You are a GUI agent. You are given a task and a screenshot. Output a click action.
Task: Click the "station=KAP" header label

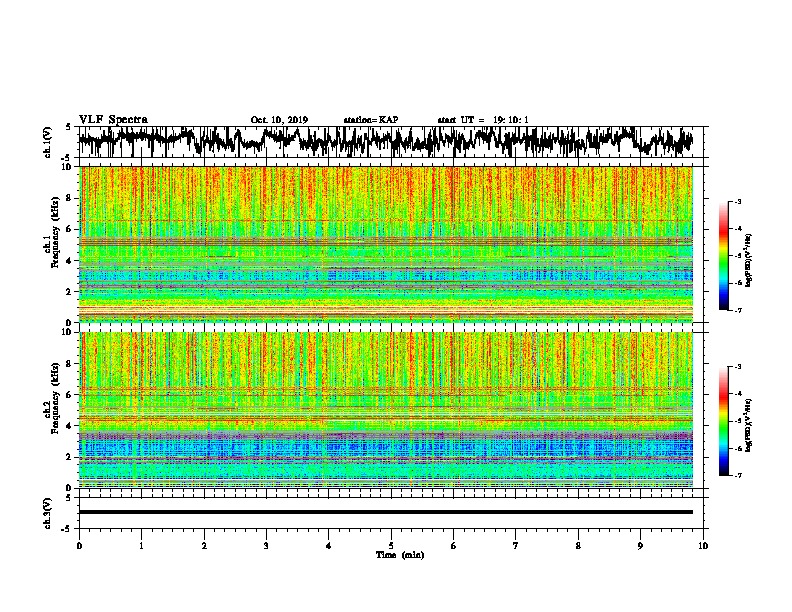(x=371, y=120)
